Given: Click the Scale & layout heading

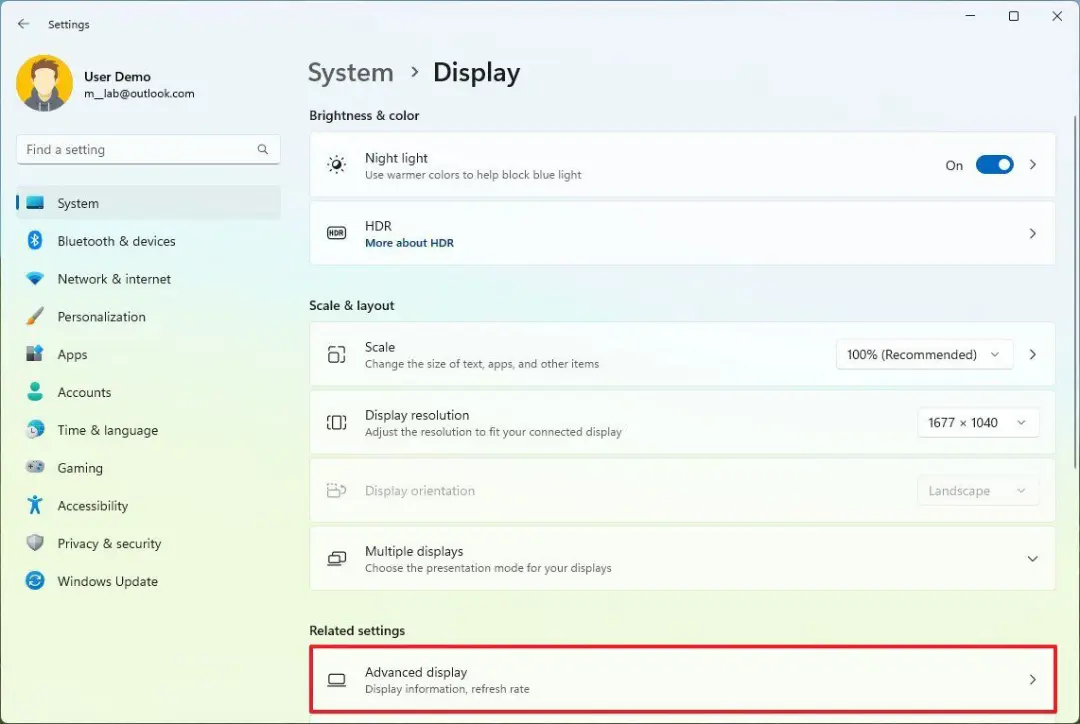Looking at the screenshot, I should coord(351,305).
